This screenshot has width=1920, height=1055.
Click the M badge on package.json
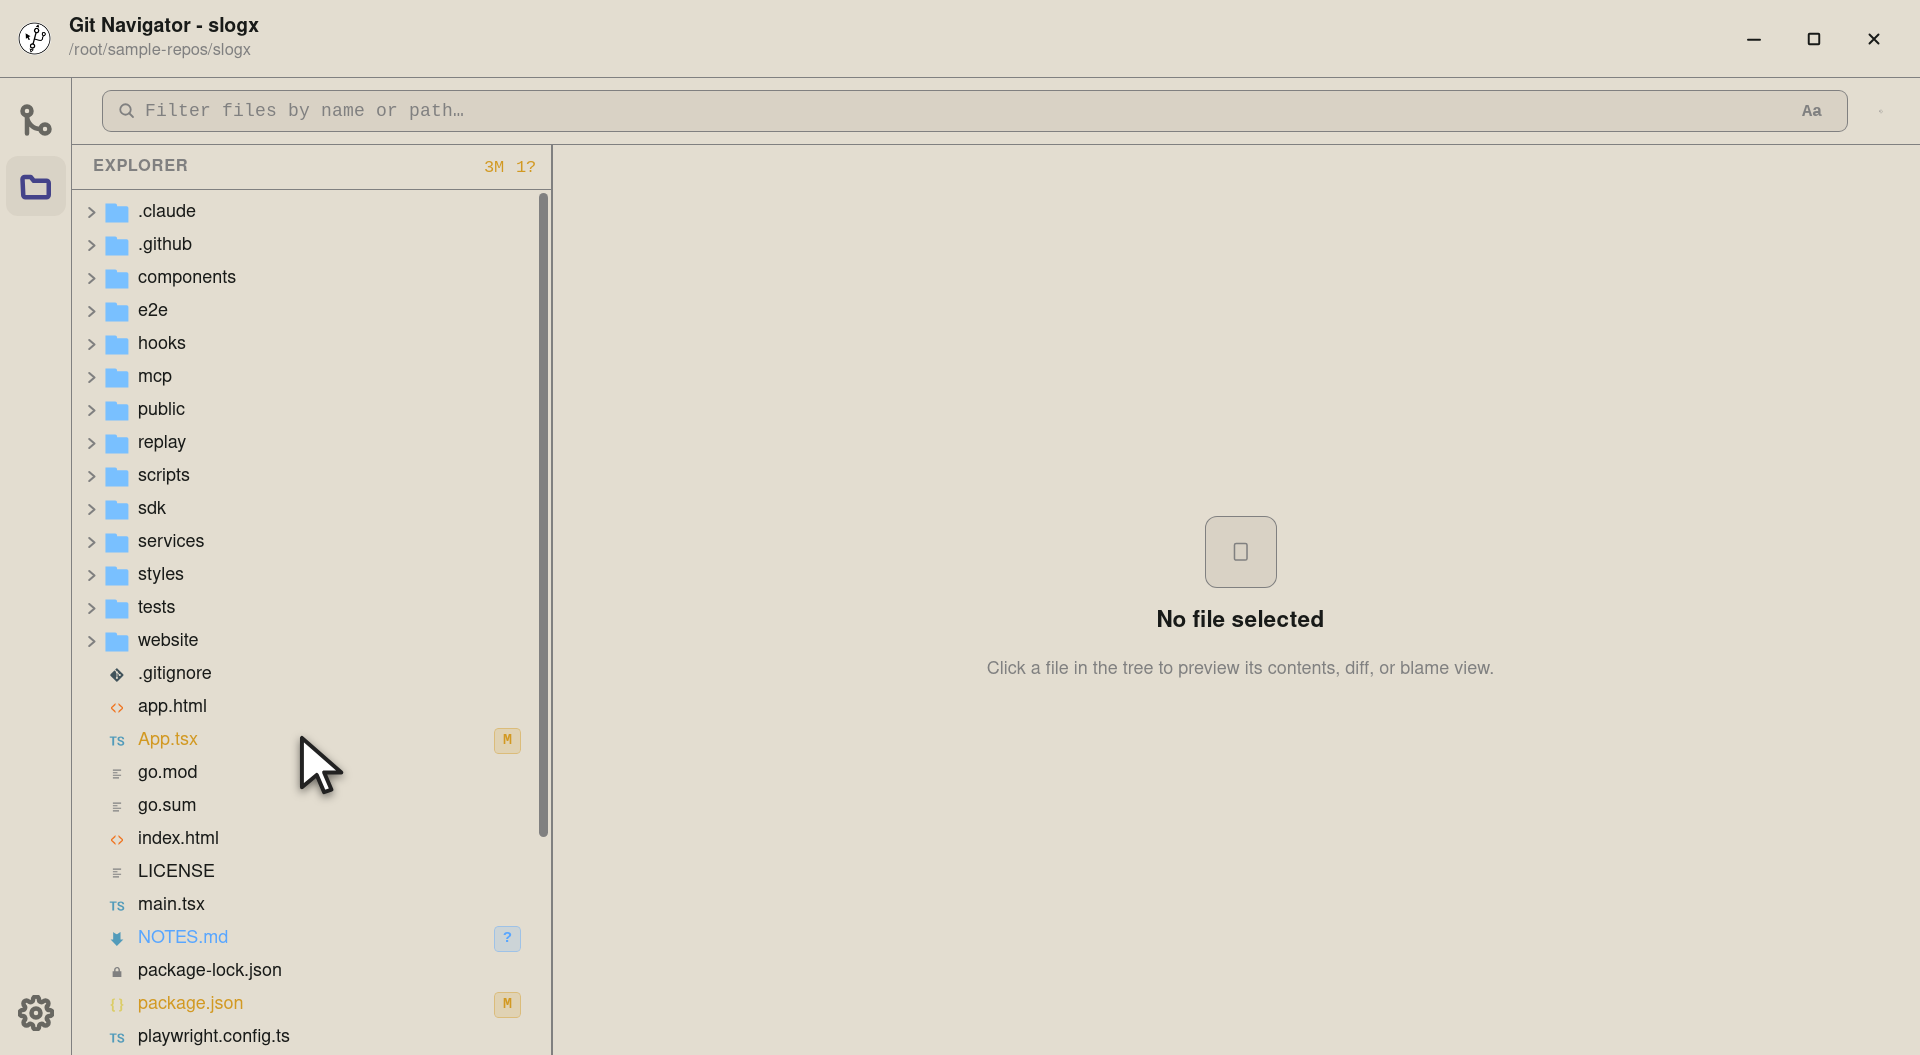click(507, 1004)
